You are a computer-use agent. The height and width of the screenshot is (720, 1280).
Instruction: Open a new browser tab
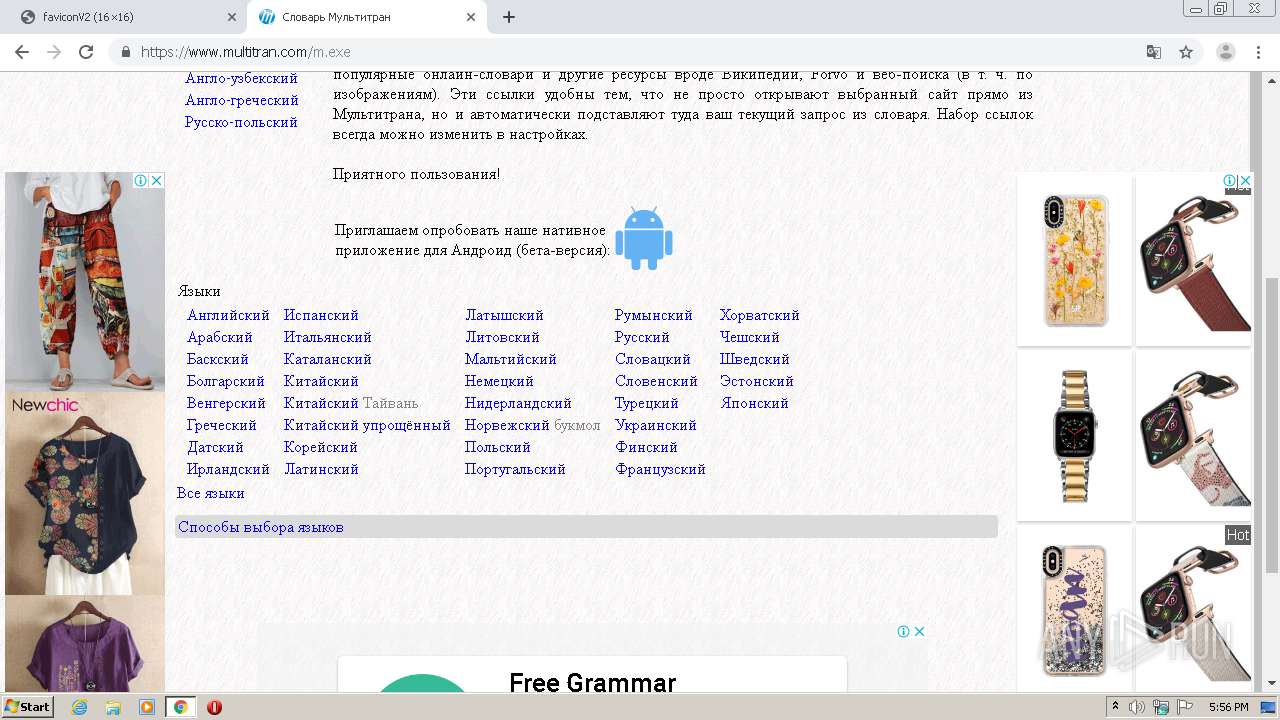508,17
